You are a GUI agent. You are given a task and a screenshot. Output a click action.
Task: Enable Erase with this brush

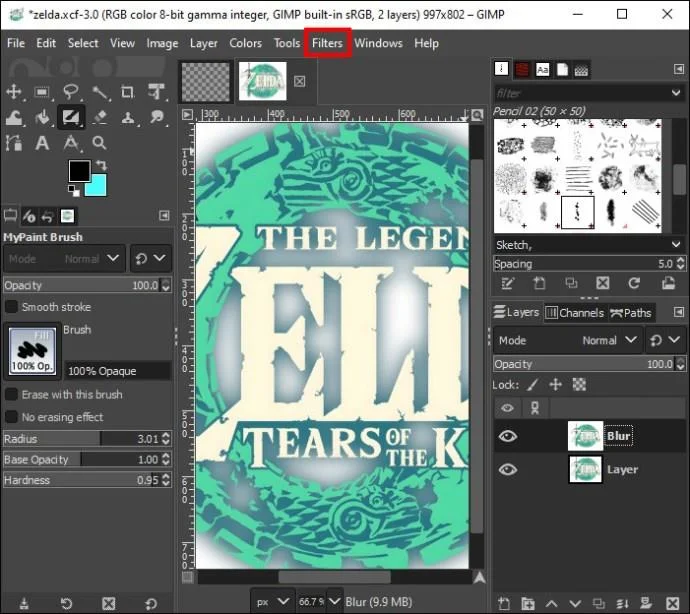[x=11, y=394]
